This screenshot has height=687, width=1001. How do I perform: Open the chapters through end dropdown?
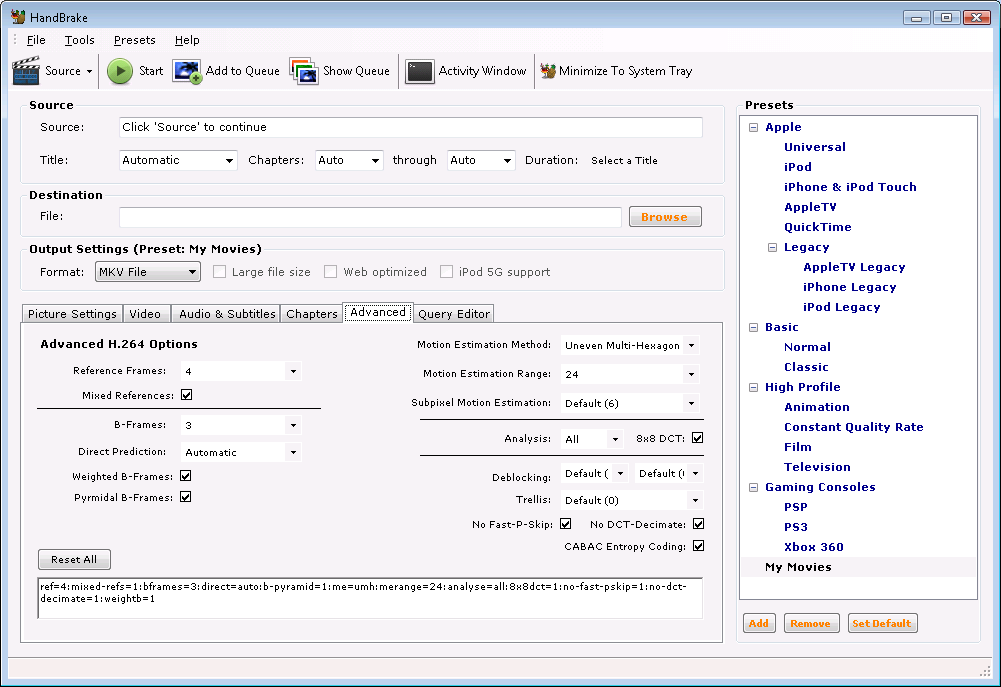click(481, 160)
